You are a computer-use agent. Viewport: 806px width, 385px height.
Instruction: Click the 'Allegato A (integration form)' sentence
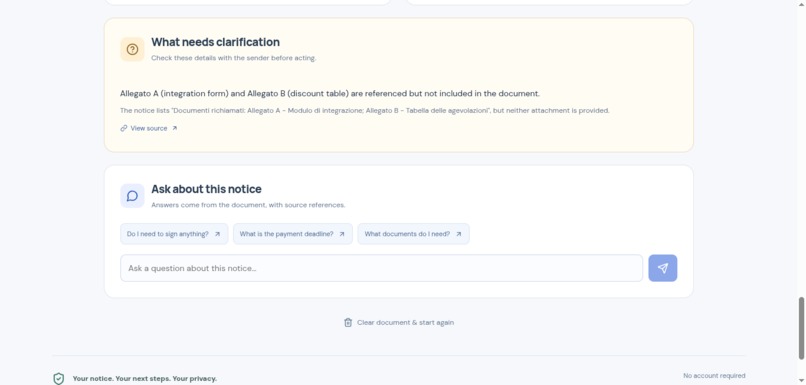pyautogui.click(x=330, y=94)
